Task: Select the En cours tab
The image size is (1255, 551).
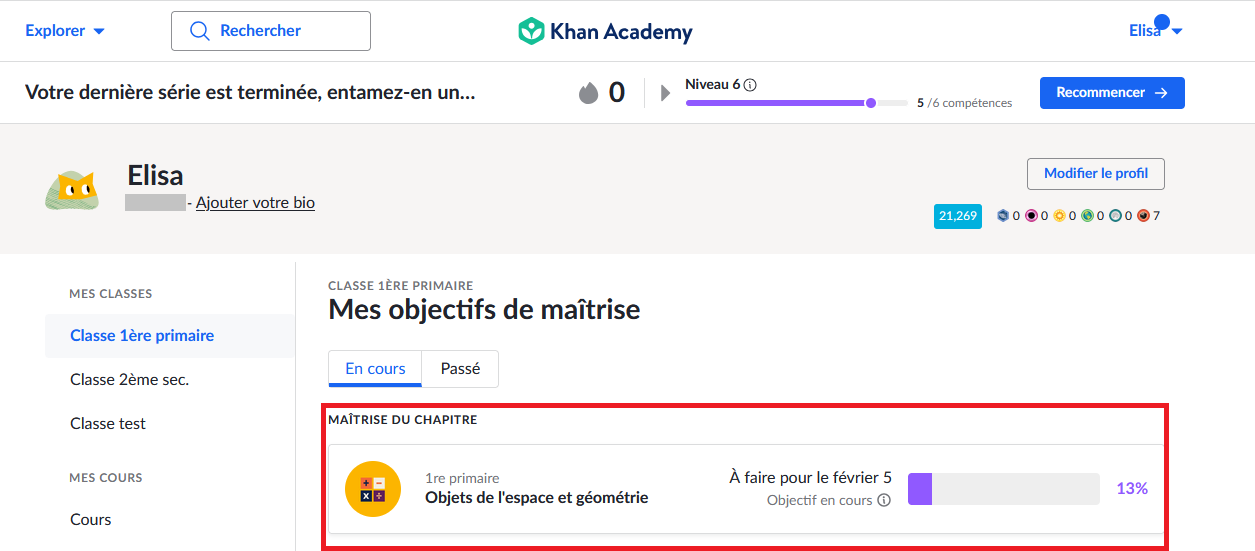Action: tap(375, 369)
